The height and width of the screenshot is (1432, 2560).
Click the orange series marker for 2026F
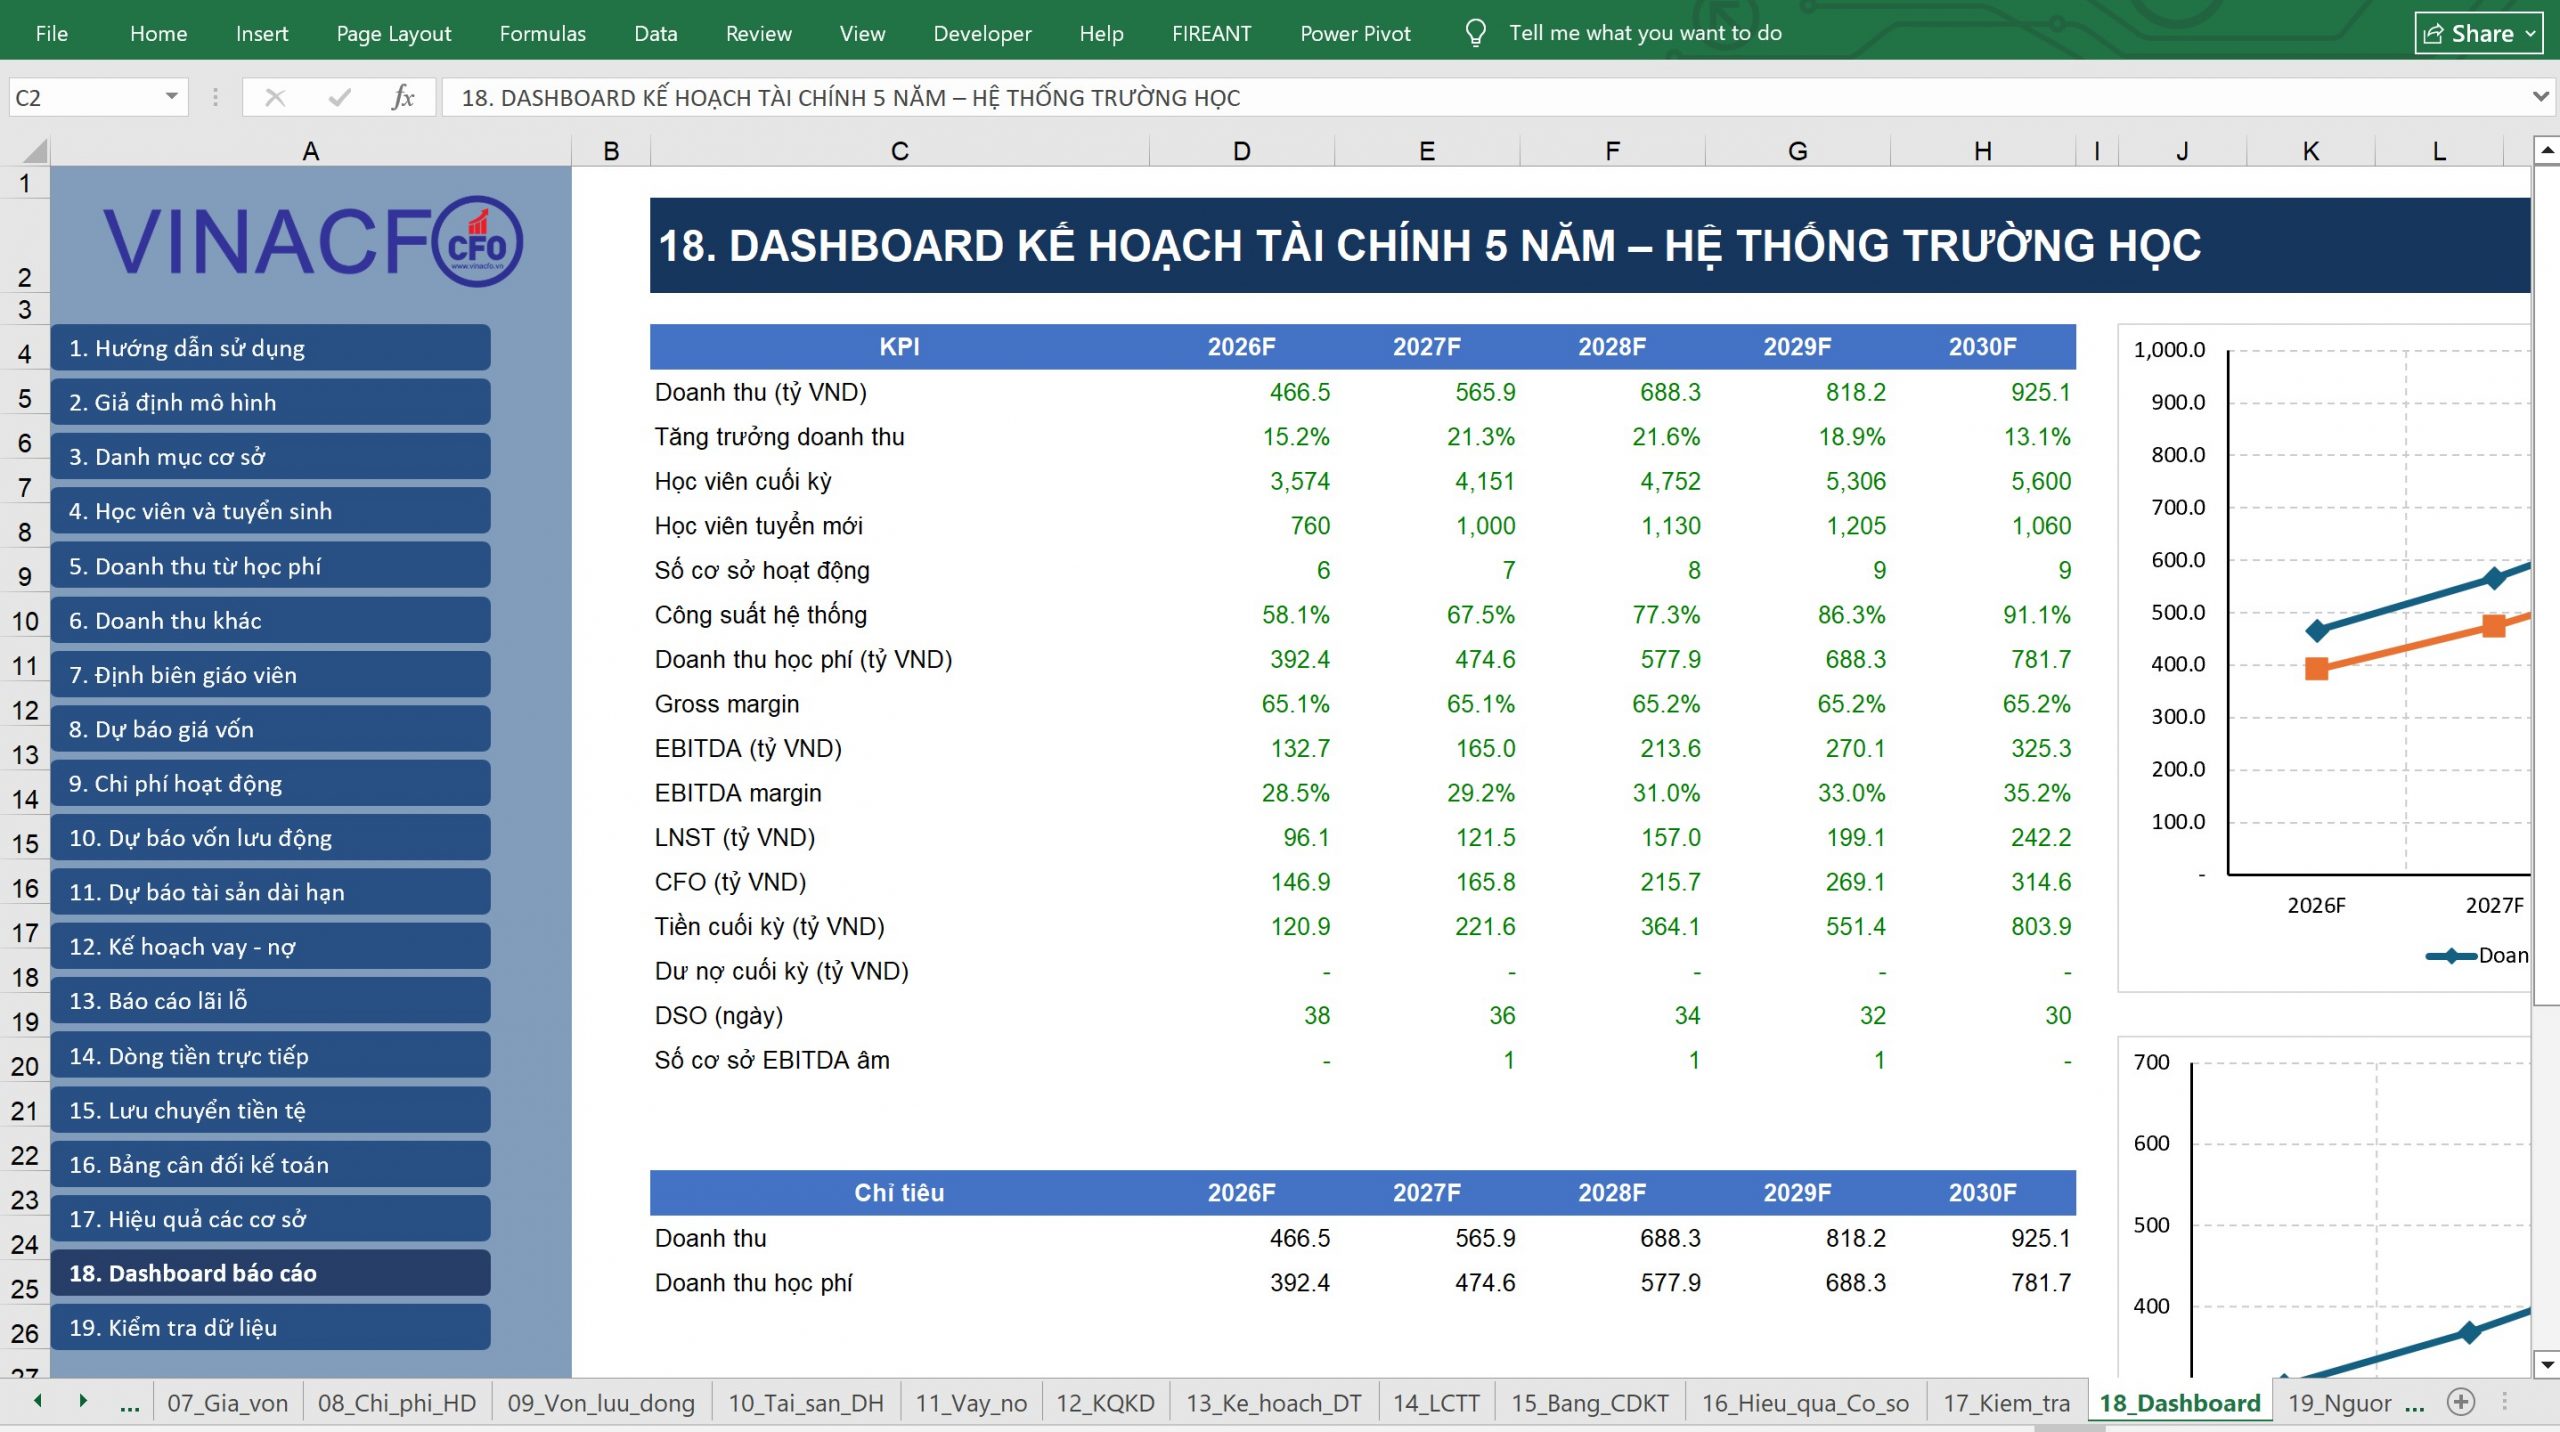(x=2316, y=668)
